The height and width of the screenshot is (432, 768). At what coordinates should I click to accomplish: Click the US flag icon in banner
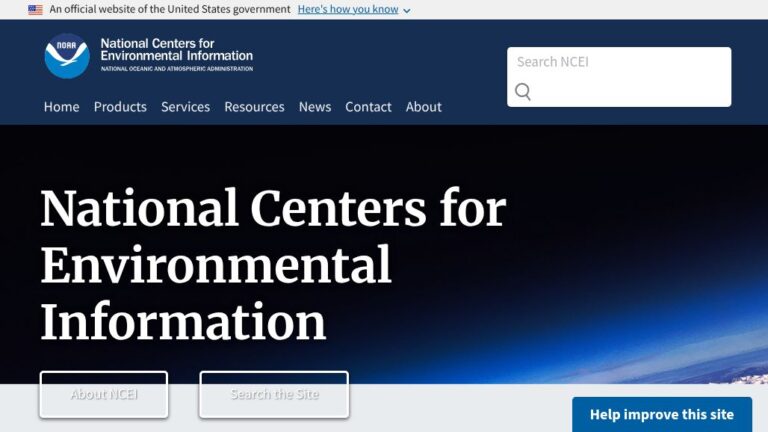pyautogui.click(x=35, y=10)
